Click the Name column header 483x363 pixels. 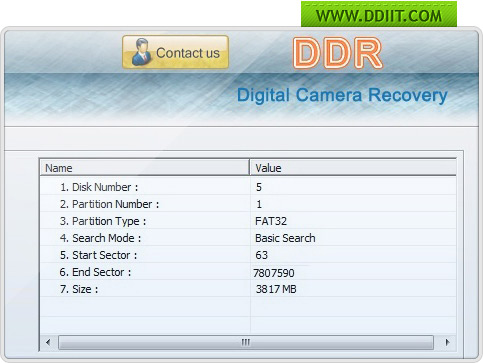coord(144,168)
